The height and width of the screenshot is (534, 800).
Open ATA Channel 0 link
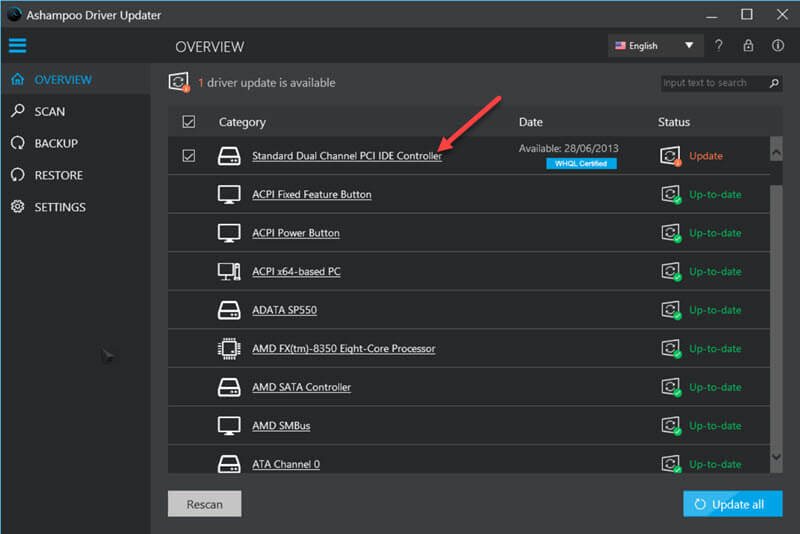tap(286, 464)
